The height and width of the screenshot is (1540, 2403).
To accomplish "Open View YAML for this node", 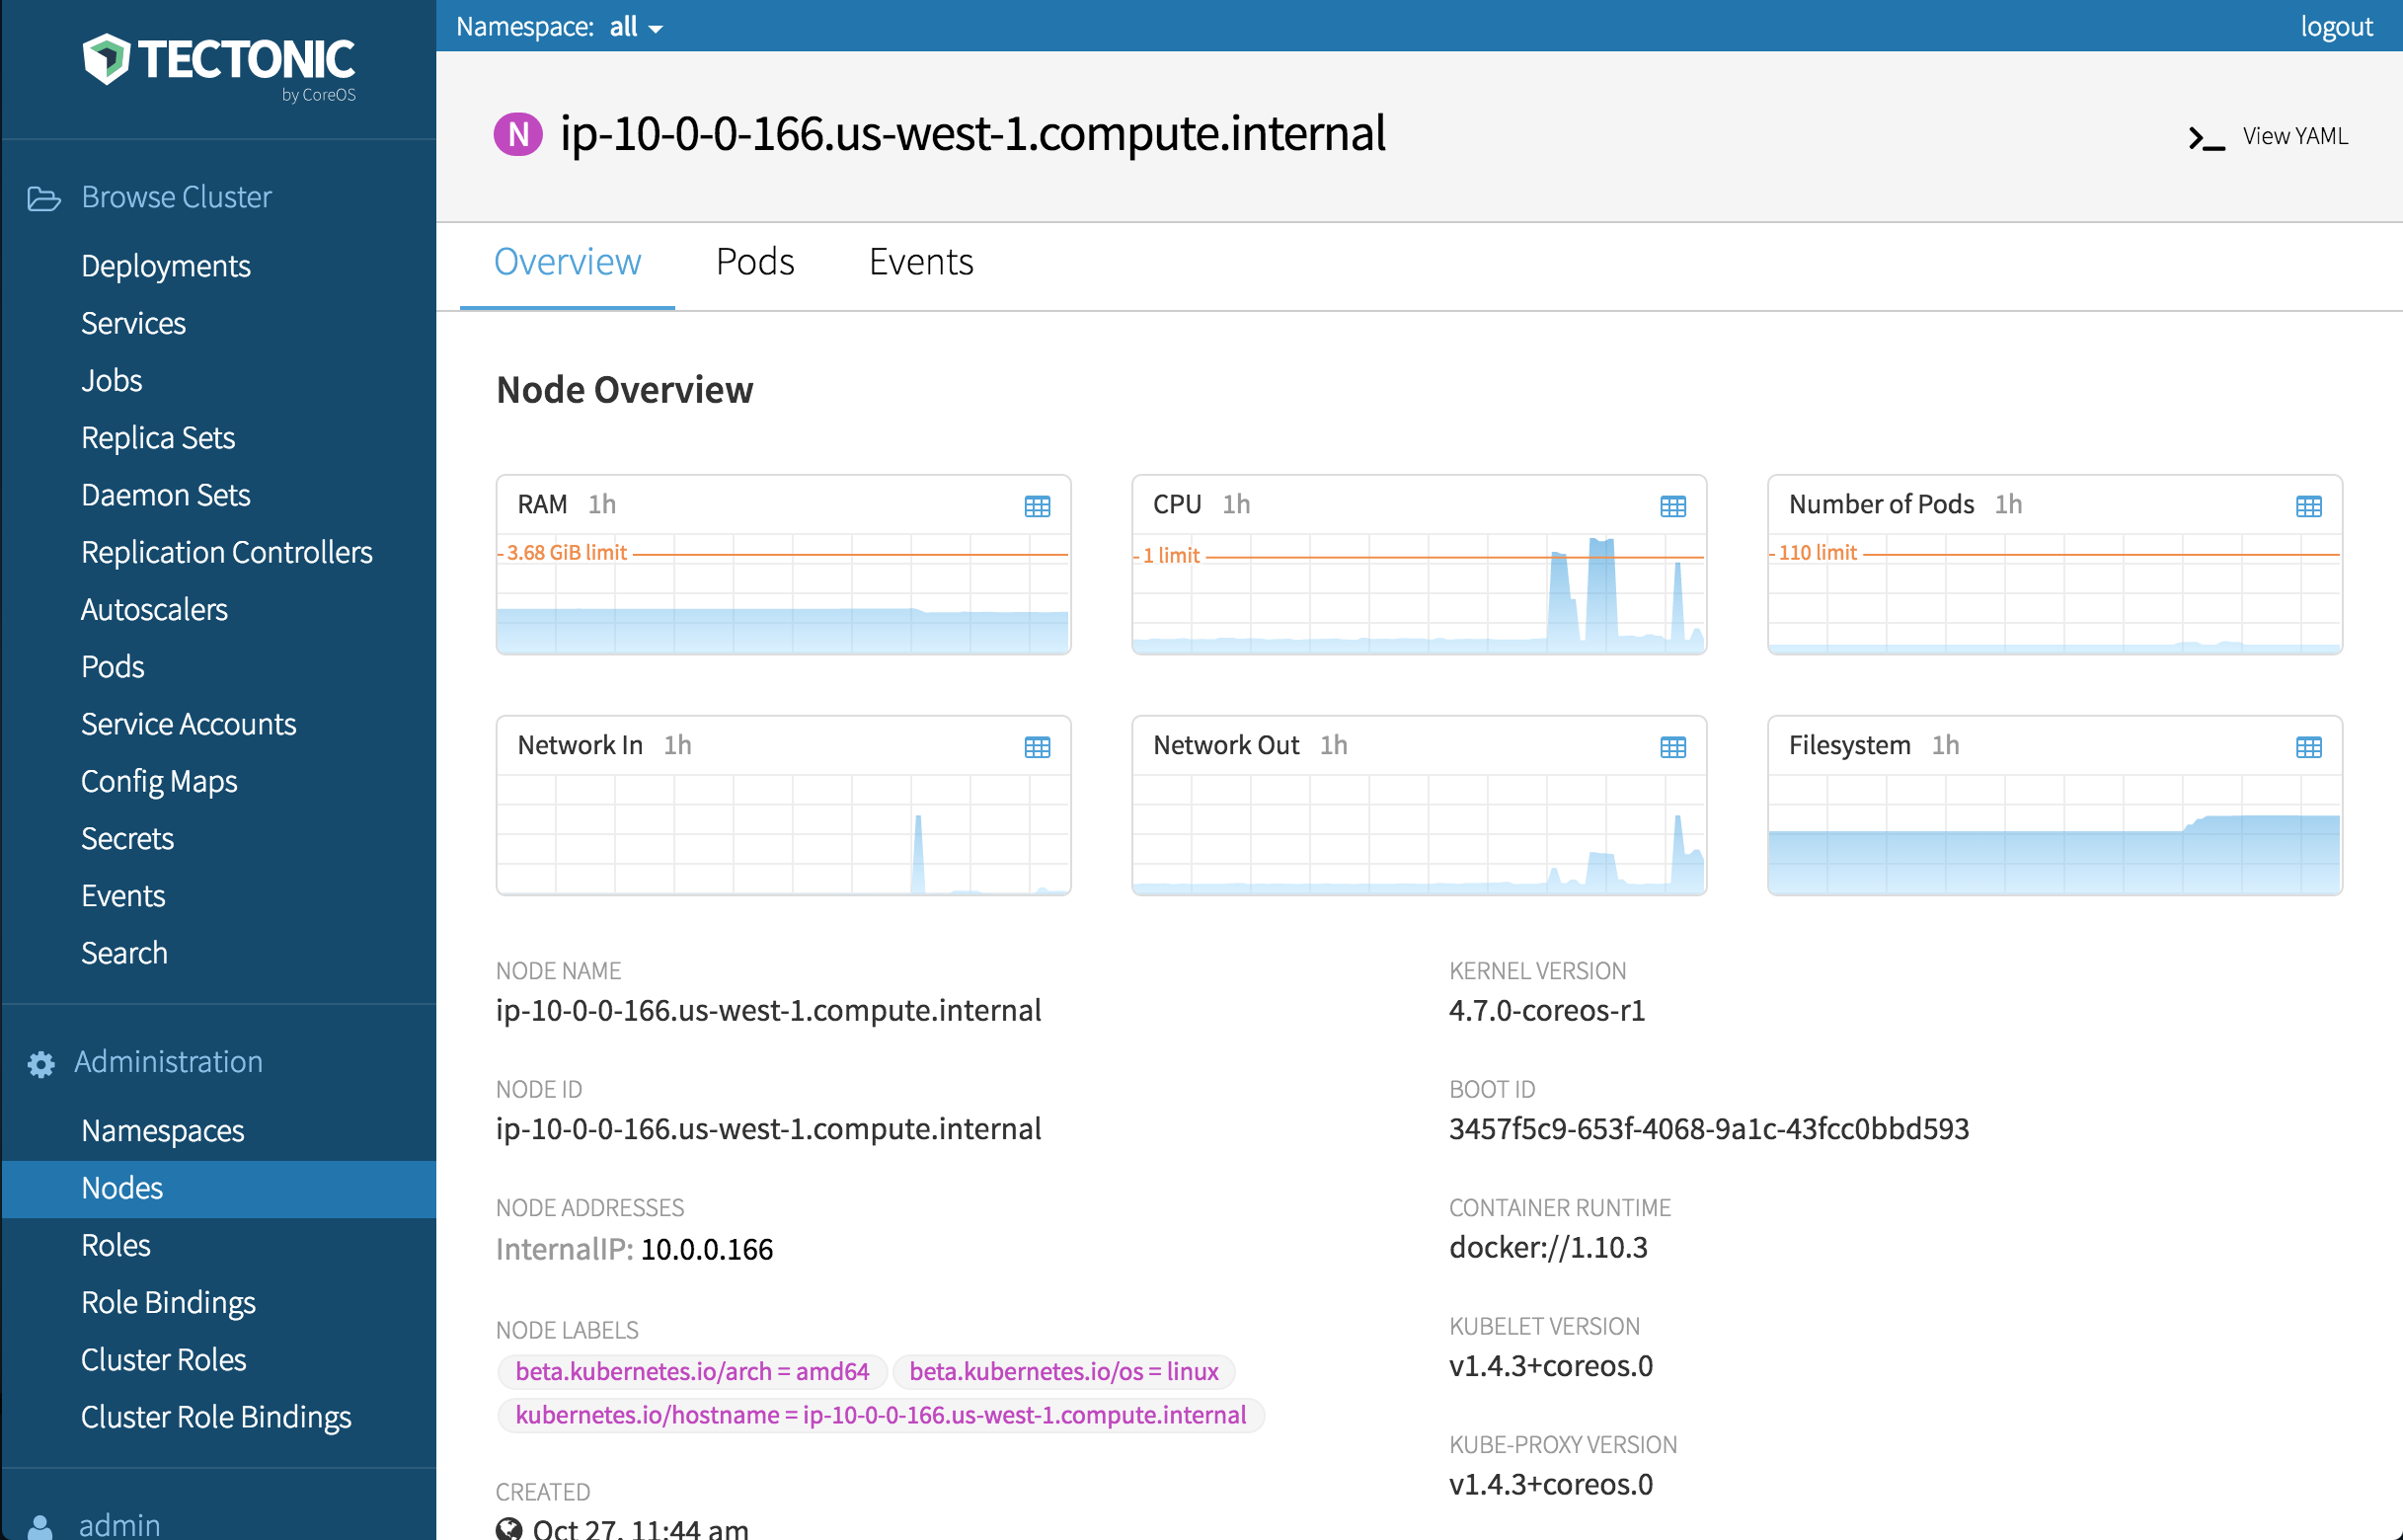I will pos(2296,136).
